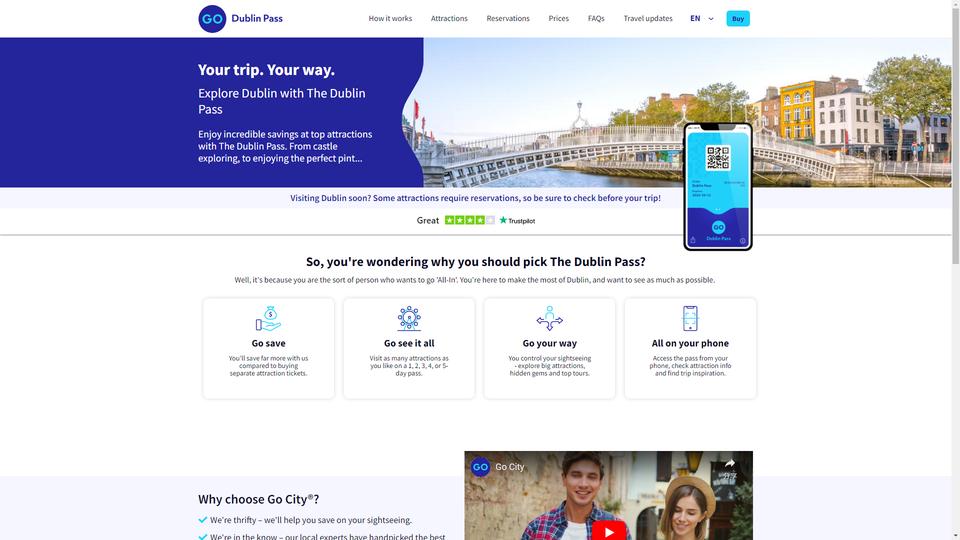The image size is (960, 540).
Task: Click the GO Dublin Pass logo
Action: pyautogui.click(x=241, y=18)
